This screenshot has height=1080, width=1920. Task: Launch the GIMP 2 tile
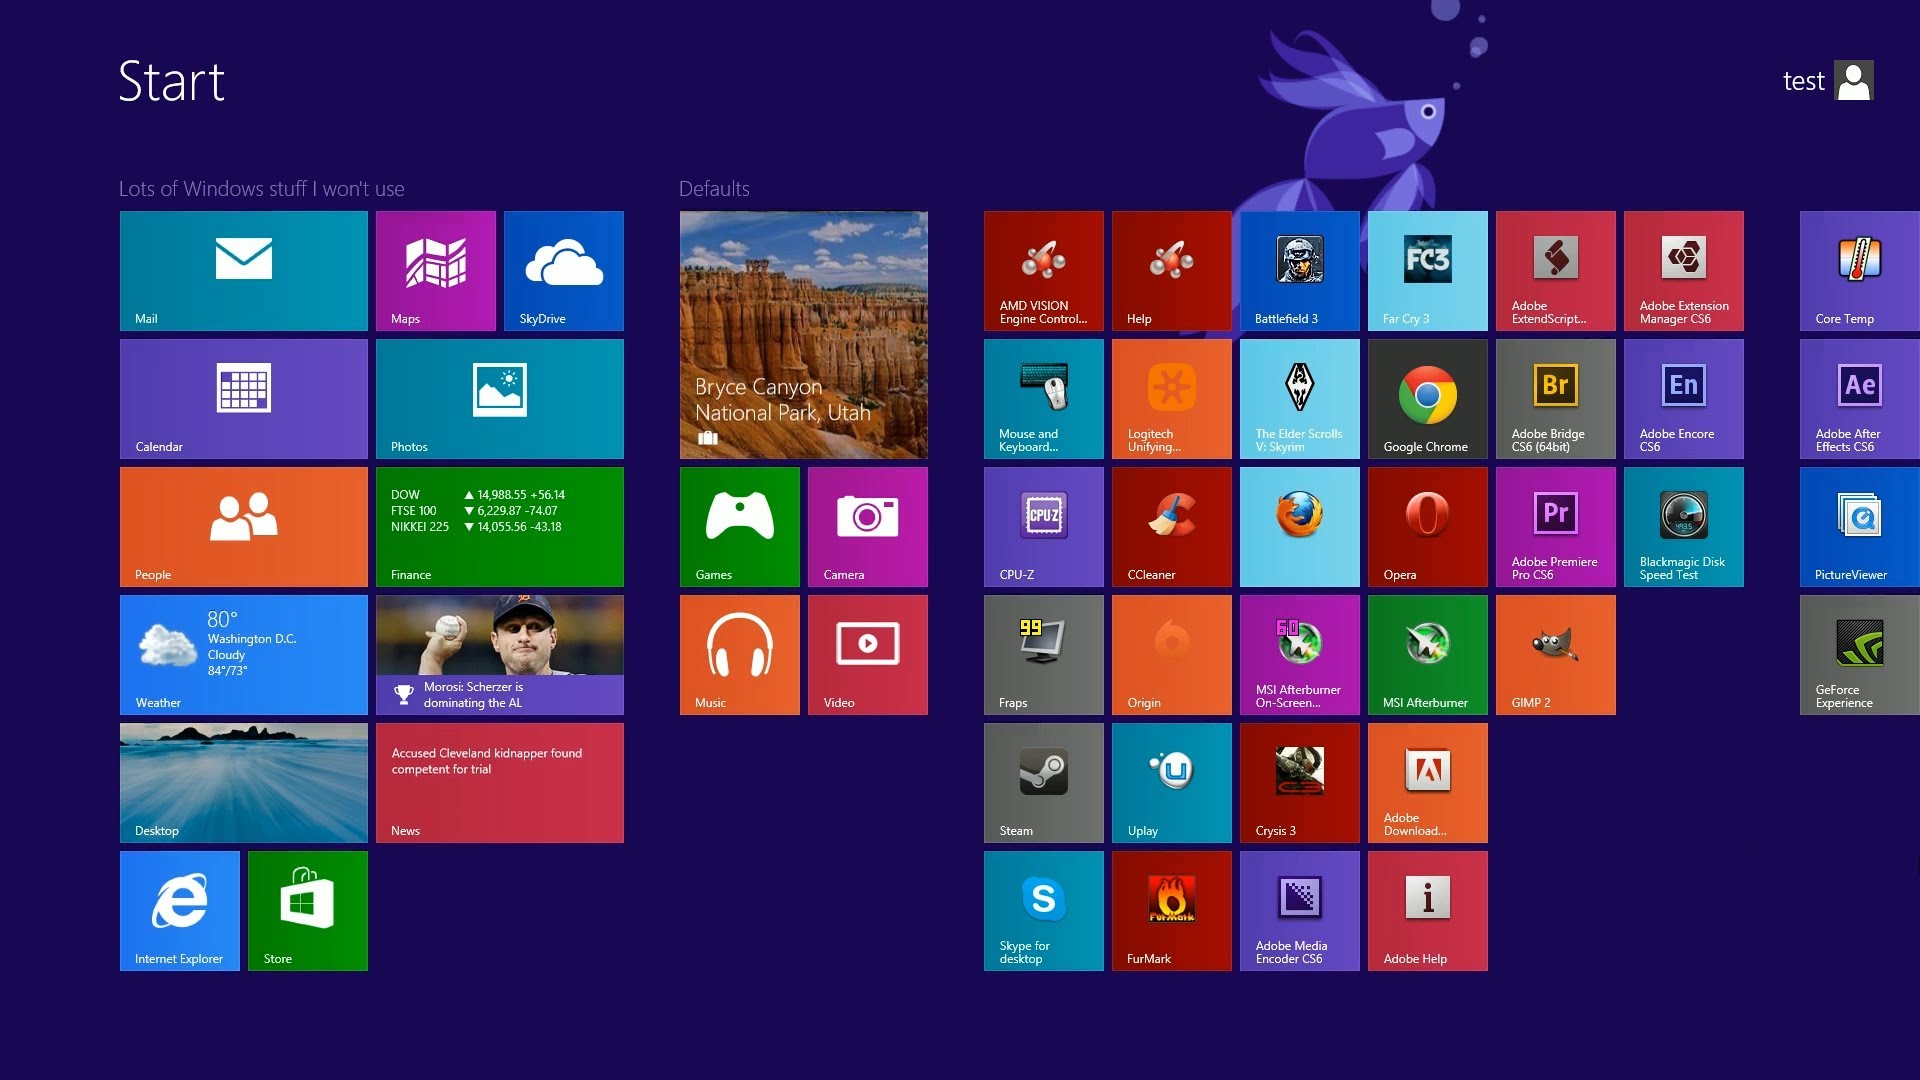coord(1556,654)
